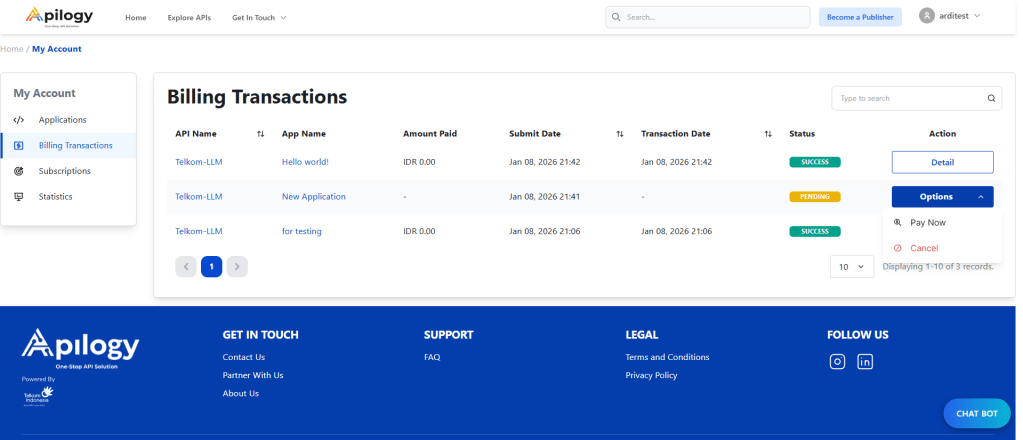This screenshot has width=1023, height=440.
Task: Open Subscriptions in My Account sidebar
Action: click(x=64, y=171)
